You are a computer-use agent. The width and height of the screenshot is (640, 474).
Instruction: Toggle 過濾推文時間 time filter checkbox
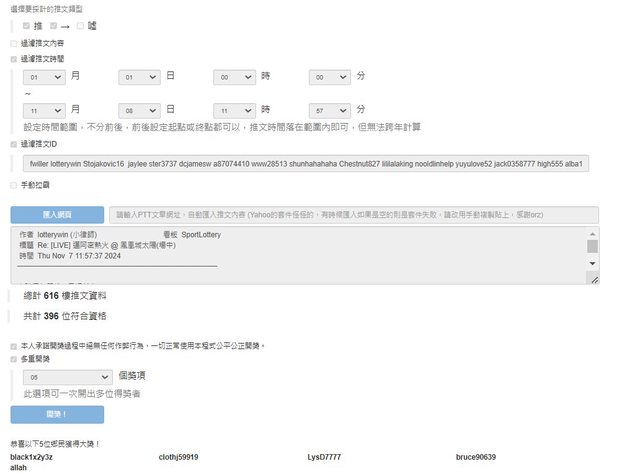[x=14, y=59]
